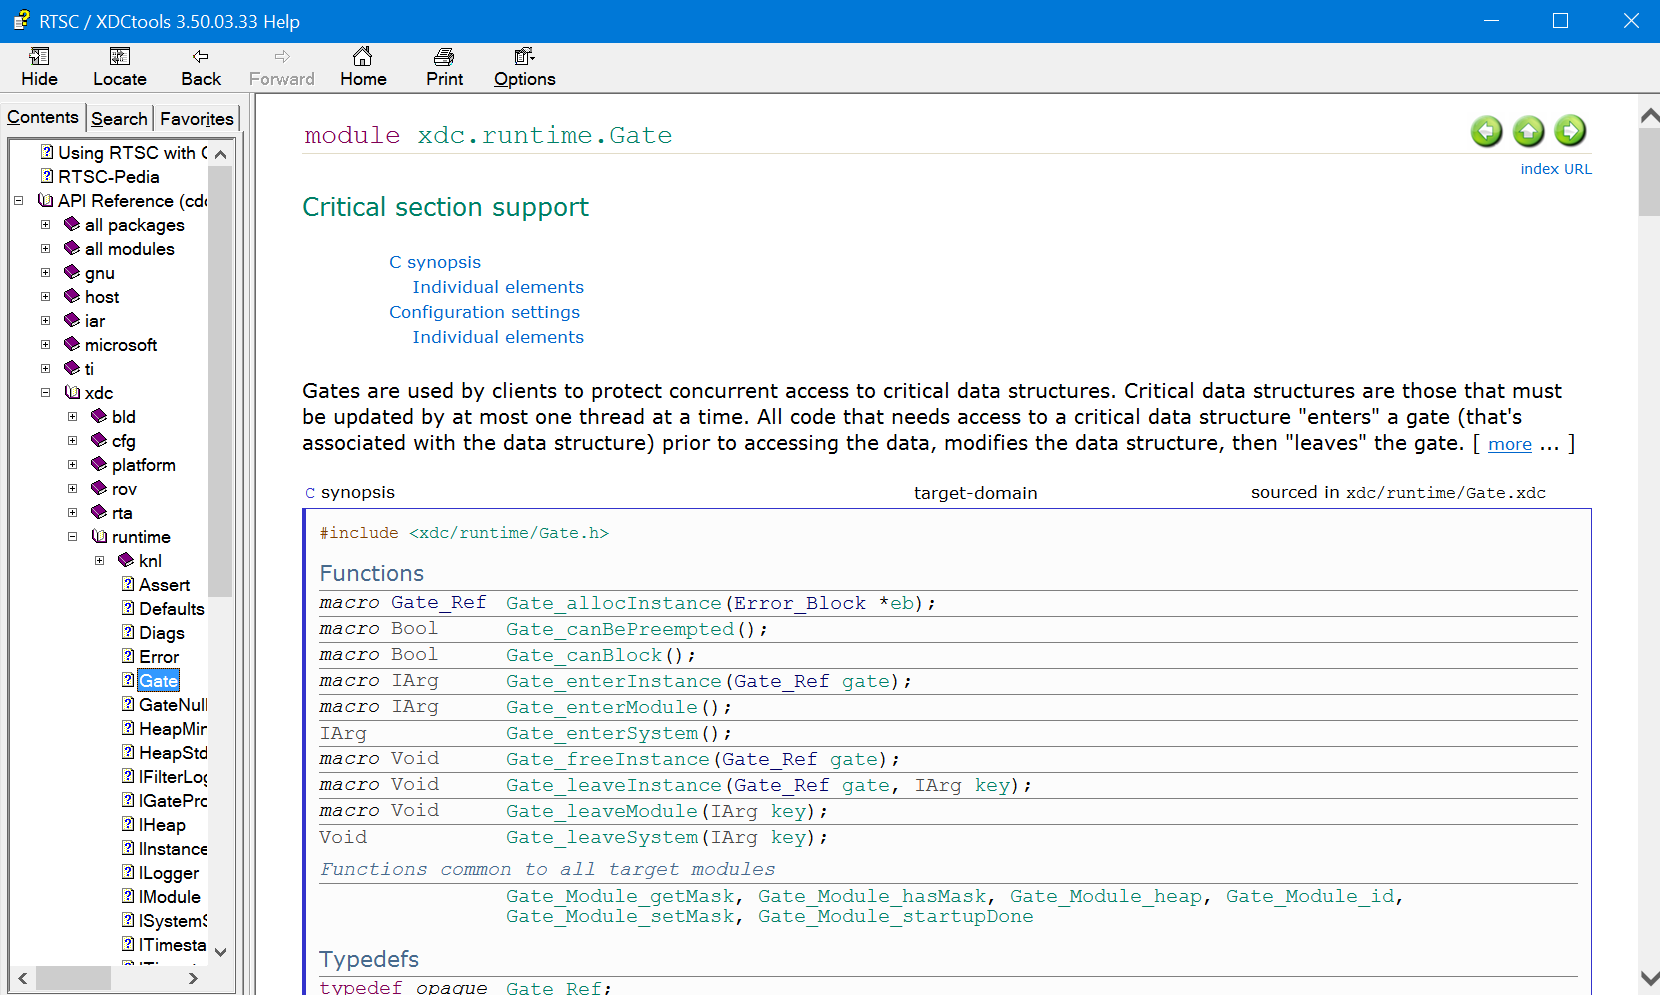Open the Gate_allocInstance function link
Image resolution: width=1660 pixels, height=995 pixels.
point(614,603)
